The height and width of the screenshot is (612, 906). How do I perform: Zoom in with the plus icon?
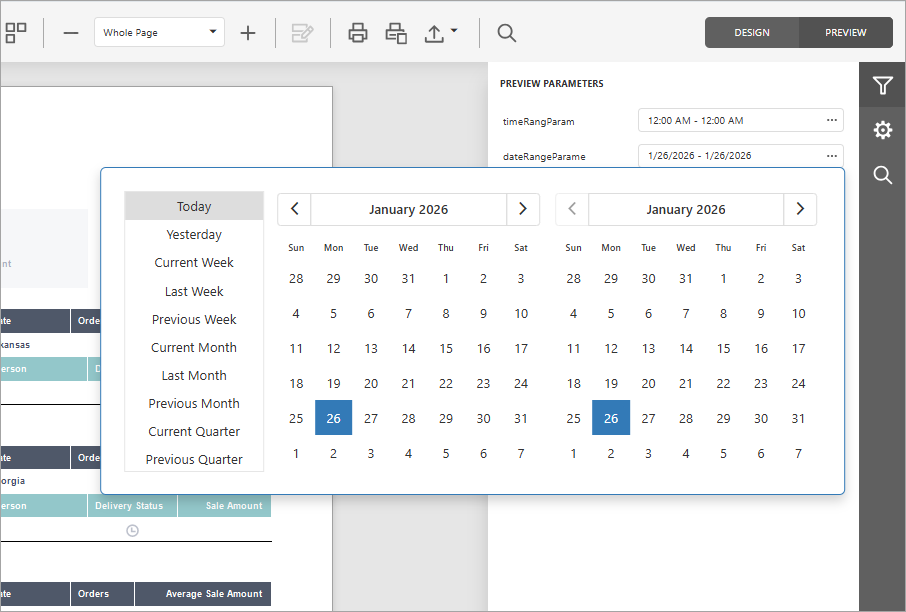tap(248, 33)
